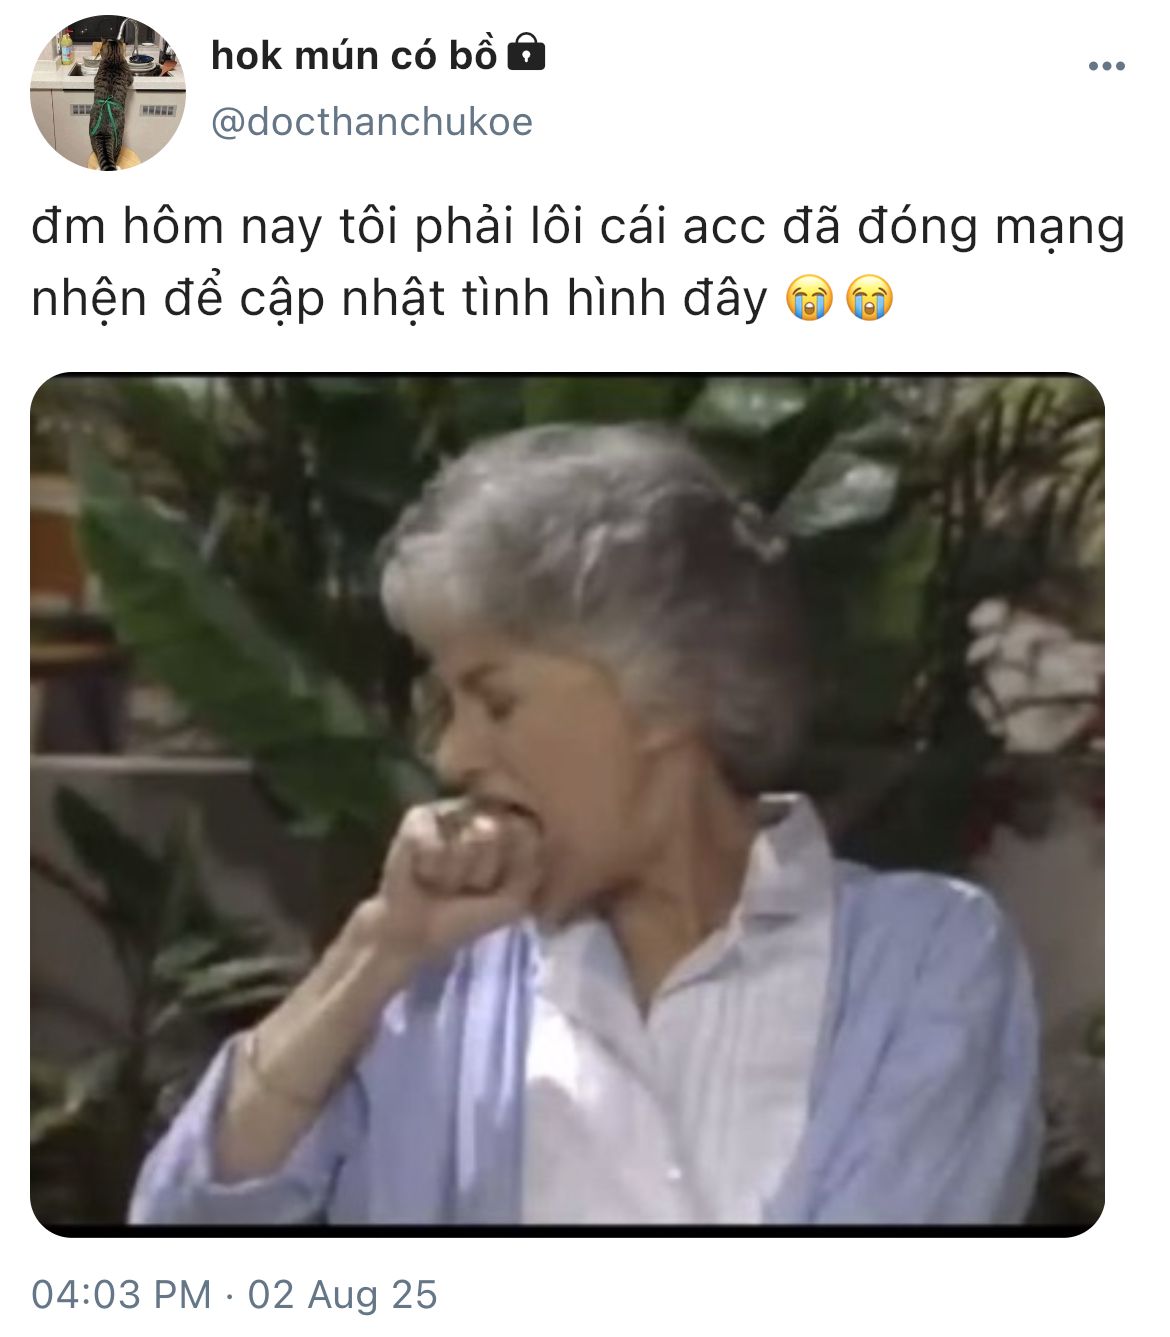This screenshot has height=1337, width=1170.
Task: Click the first crying face emoji
Action: 809,300
